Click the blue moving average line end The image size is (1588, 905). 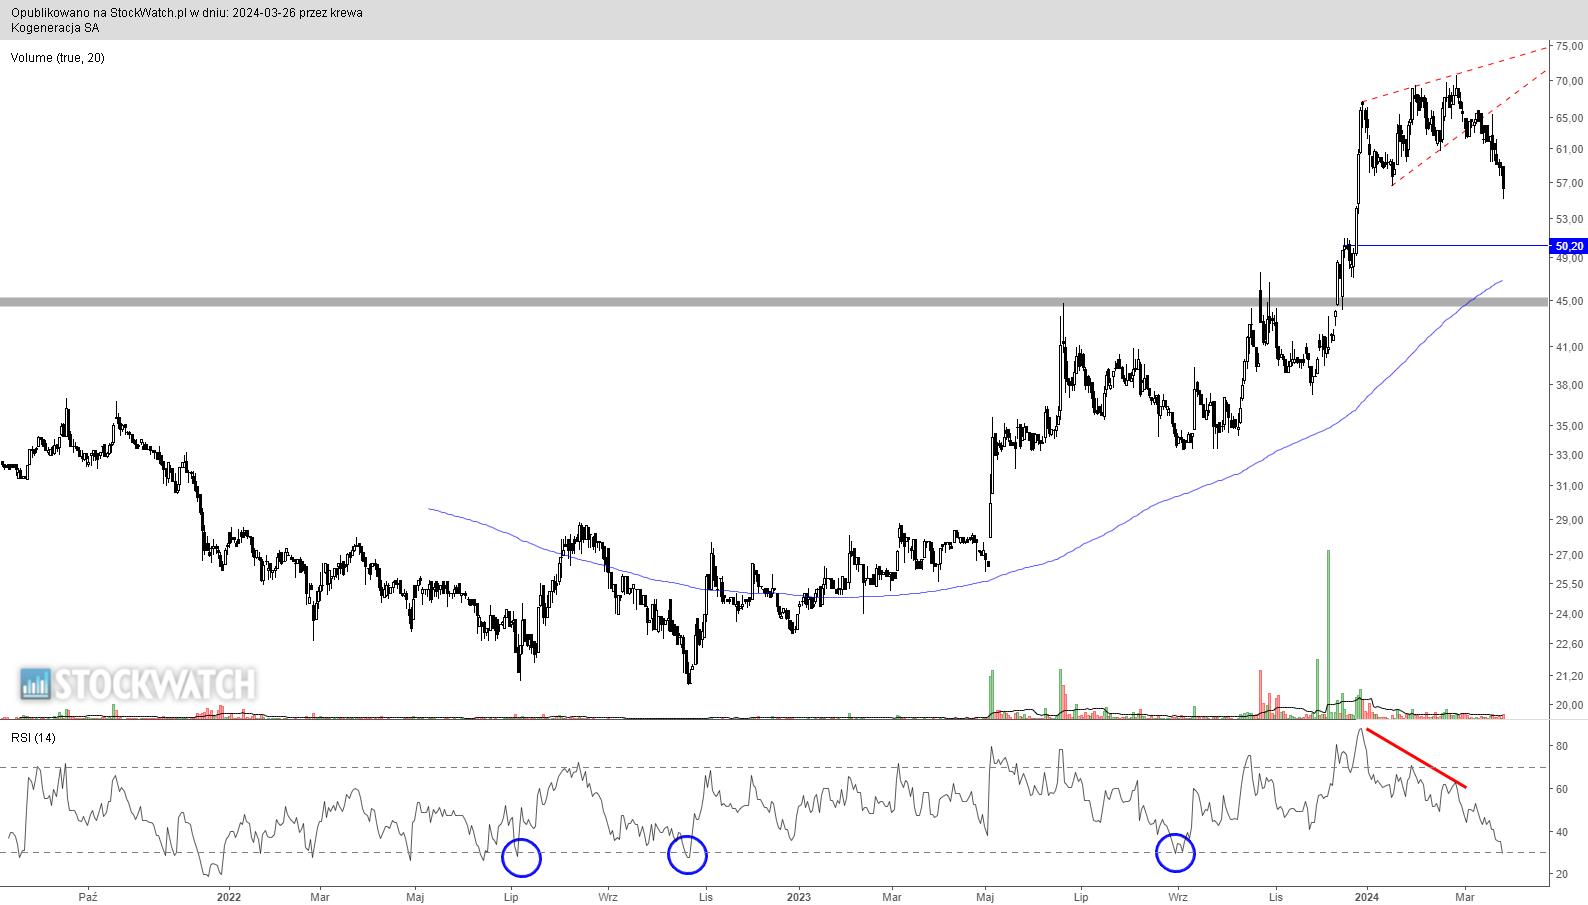1501,281
